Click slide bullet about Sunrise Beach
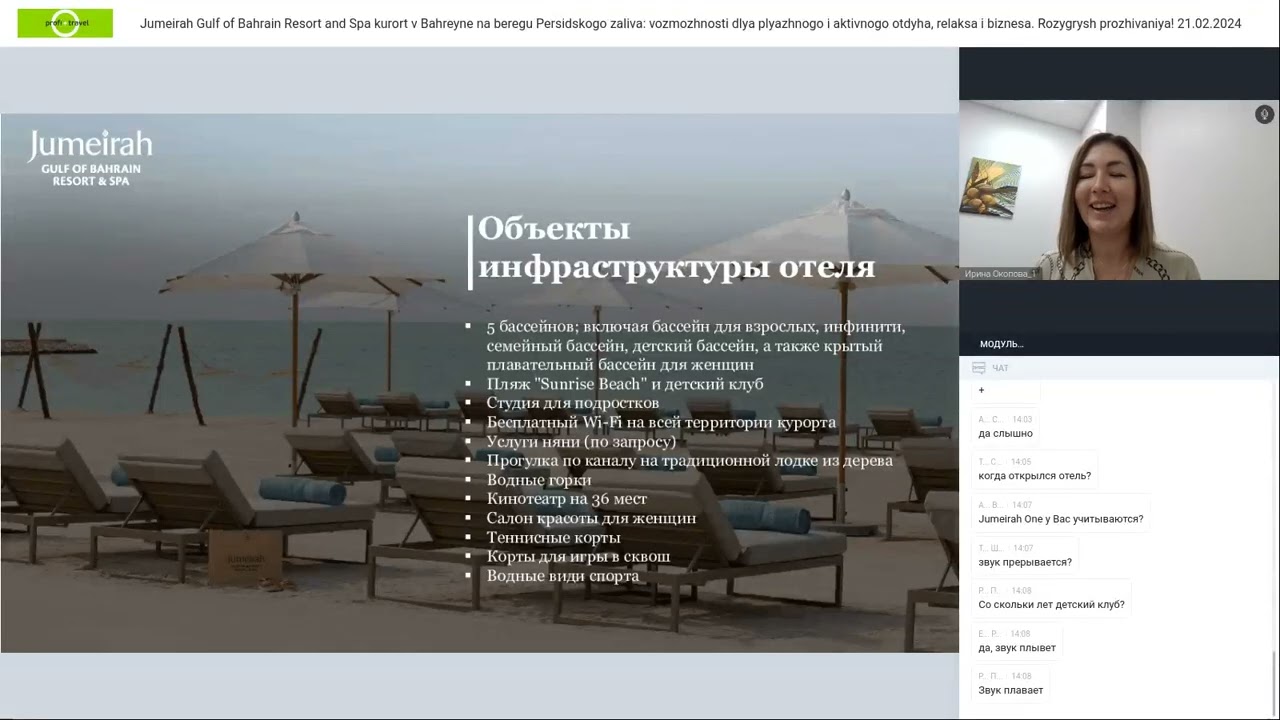 (625, 384)
